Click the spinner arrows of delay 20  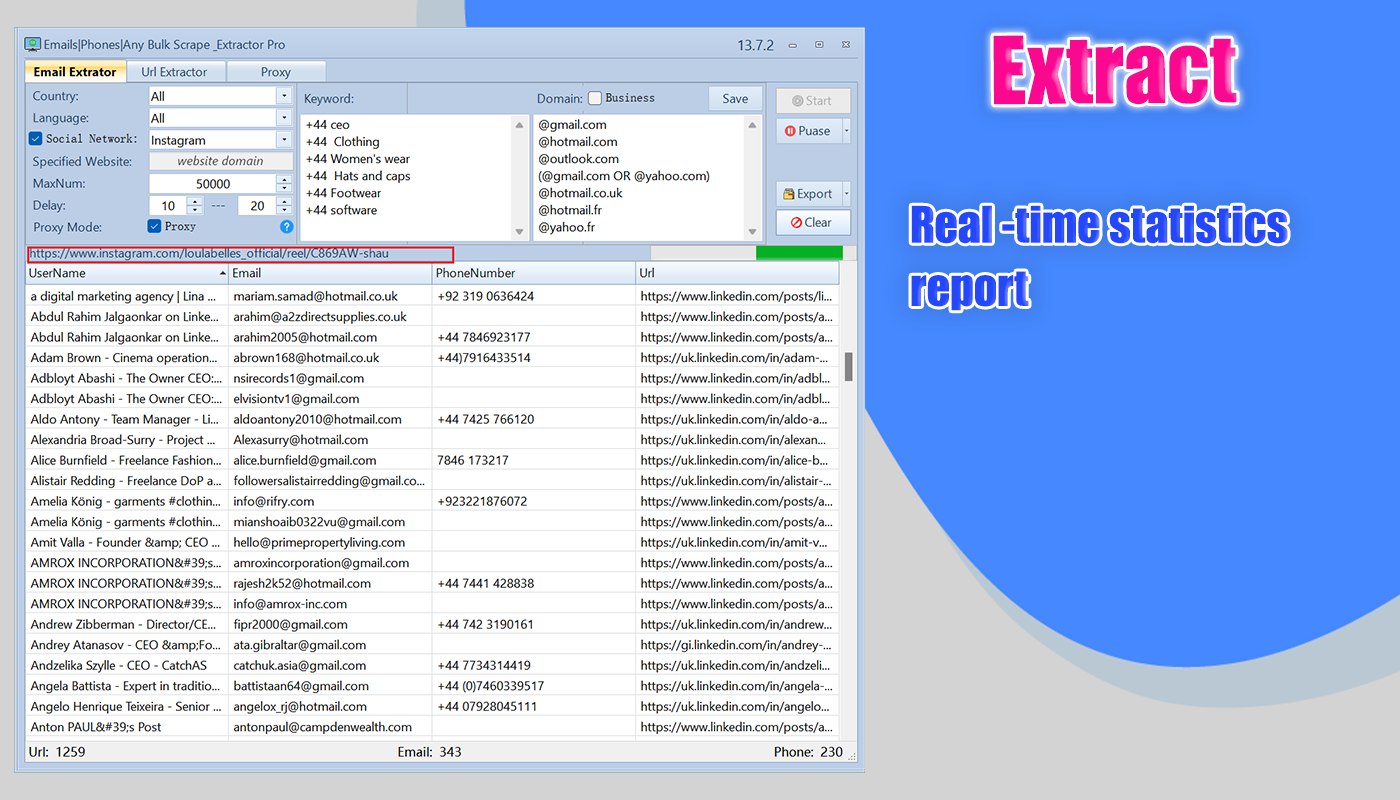click(x=284, y=206)
